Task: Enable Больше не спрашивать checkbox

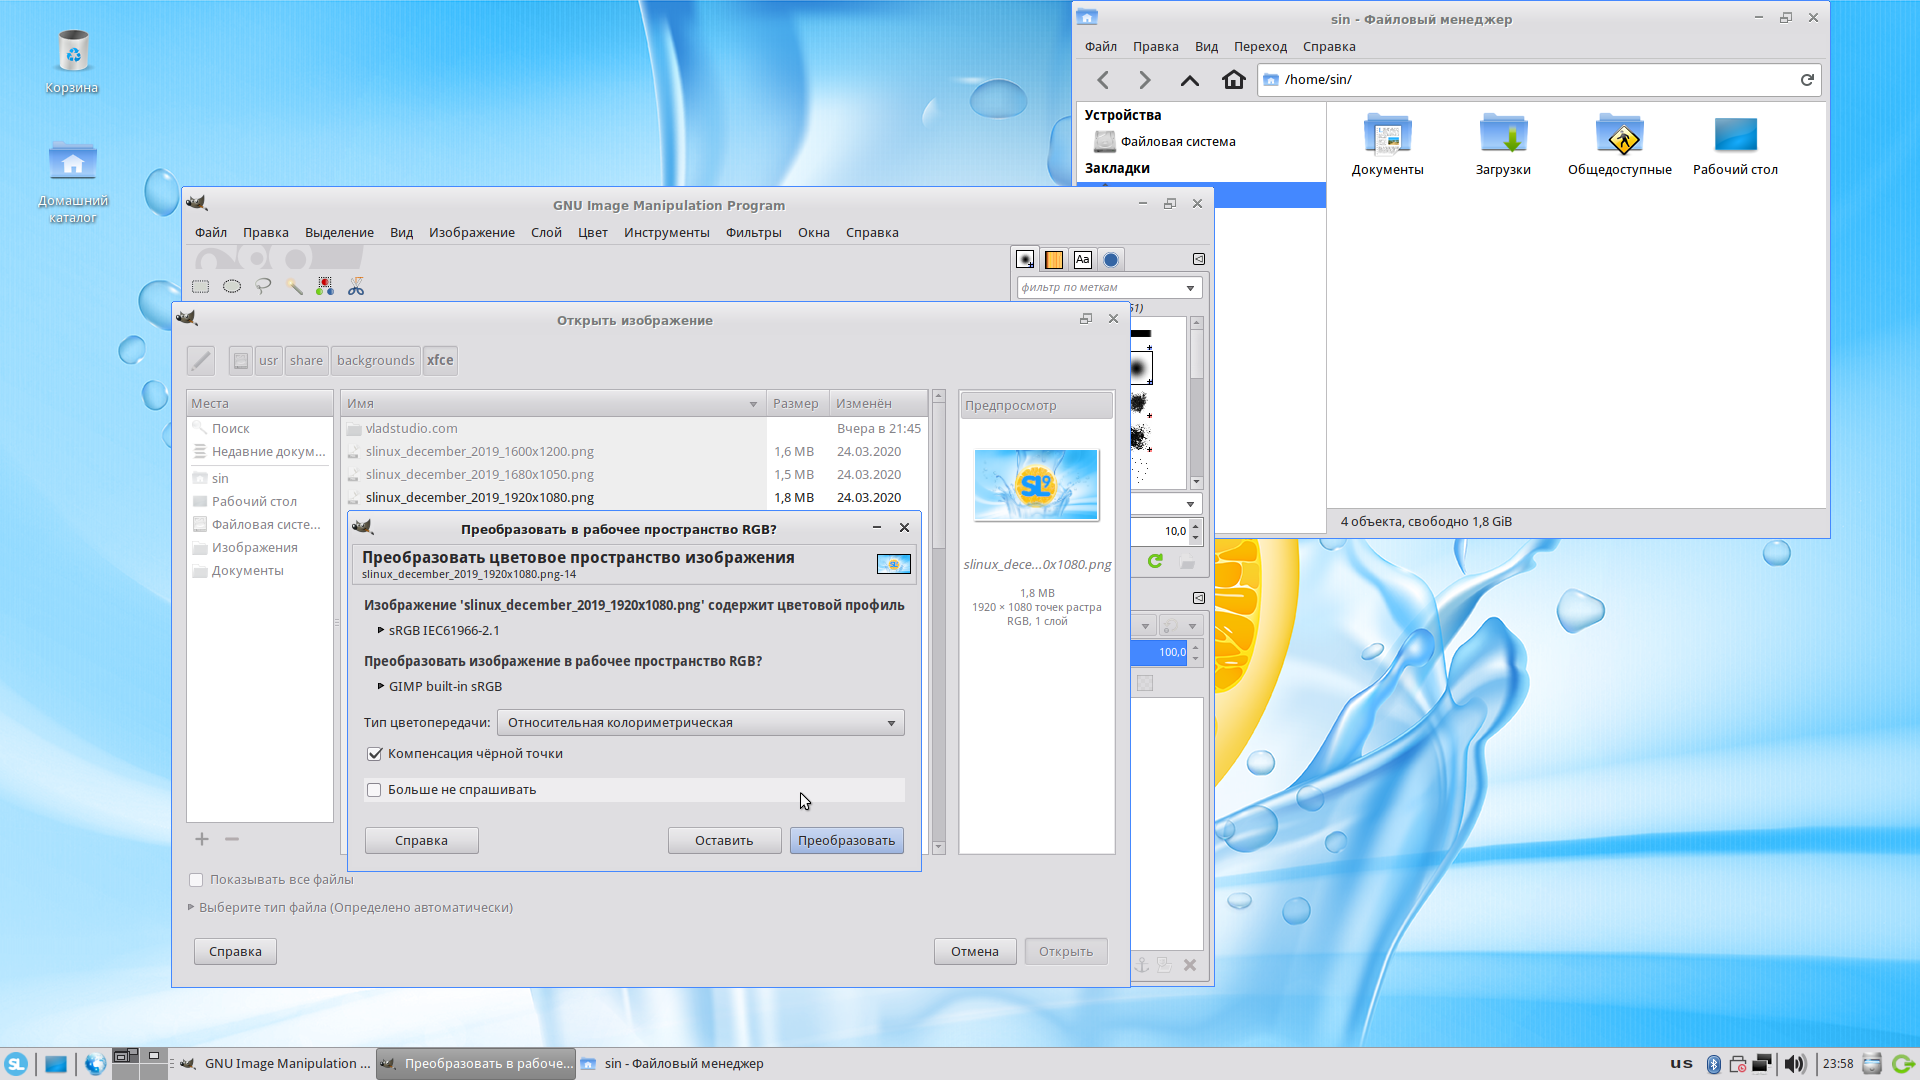Action: [375, 790]
